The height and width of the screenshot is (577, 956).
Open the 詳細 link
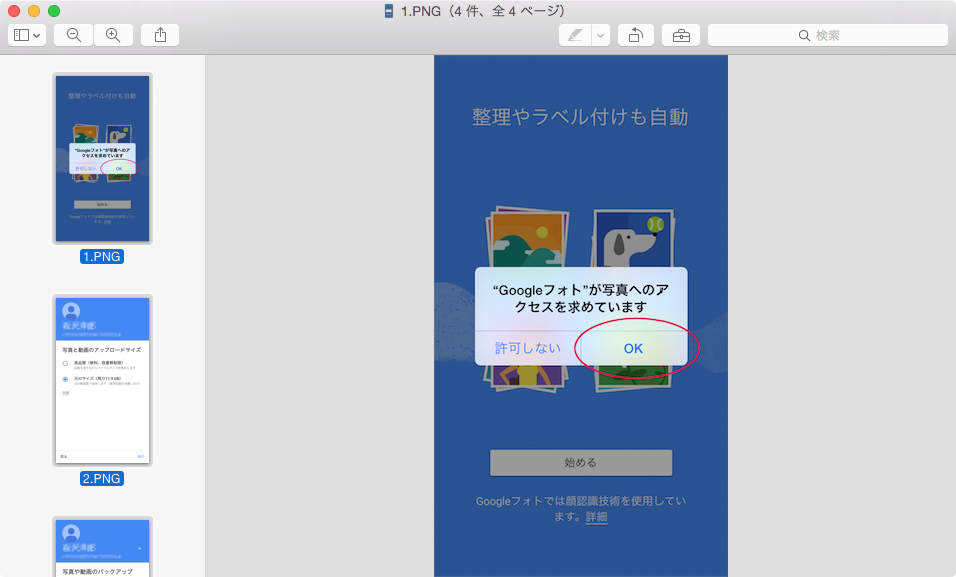(x=596, y=517)
